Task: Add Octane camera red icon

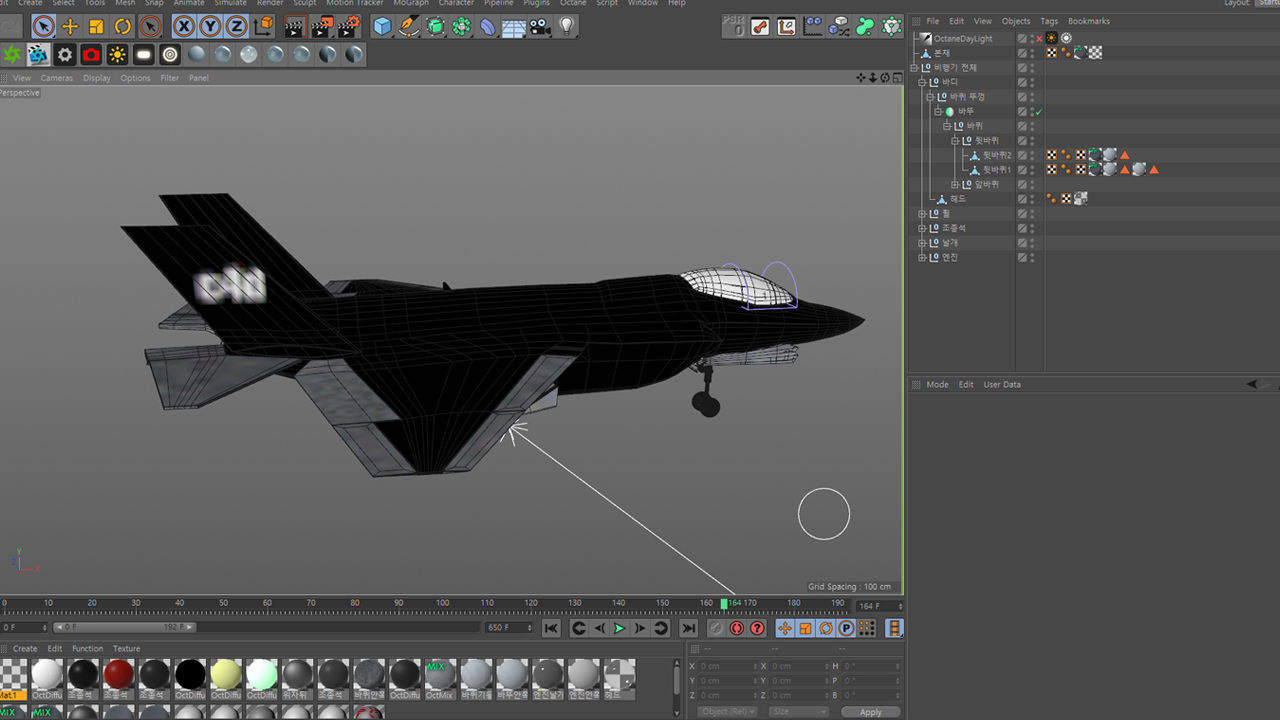Action: [x=91, y=54]
